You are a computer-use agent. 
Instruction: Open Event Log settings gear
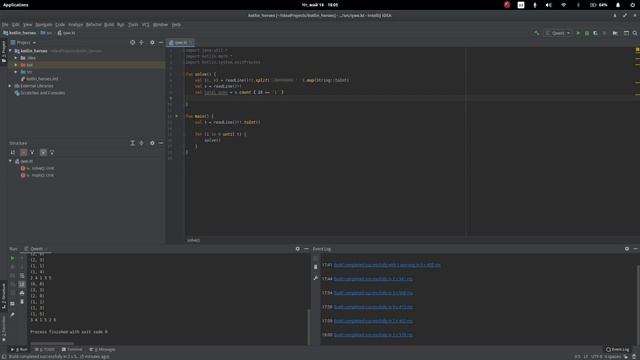627,249
